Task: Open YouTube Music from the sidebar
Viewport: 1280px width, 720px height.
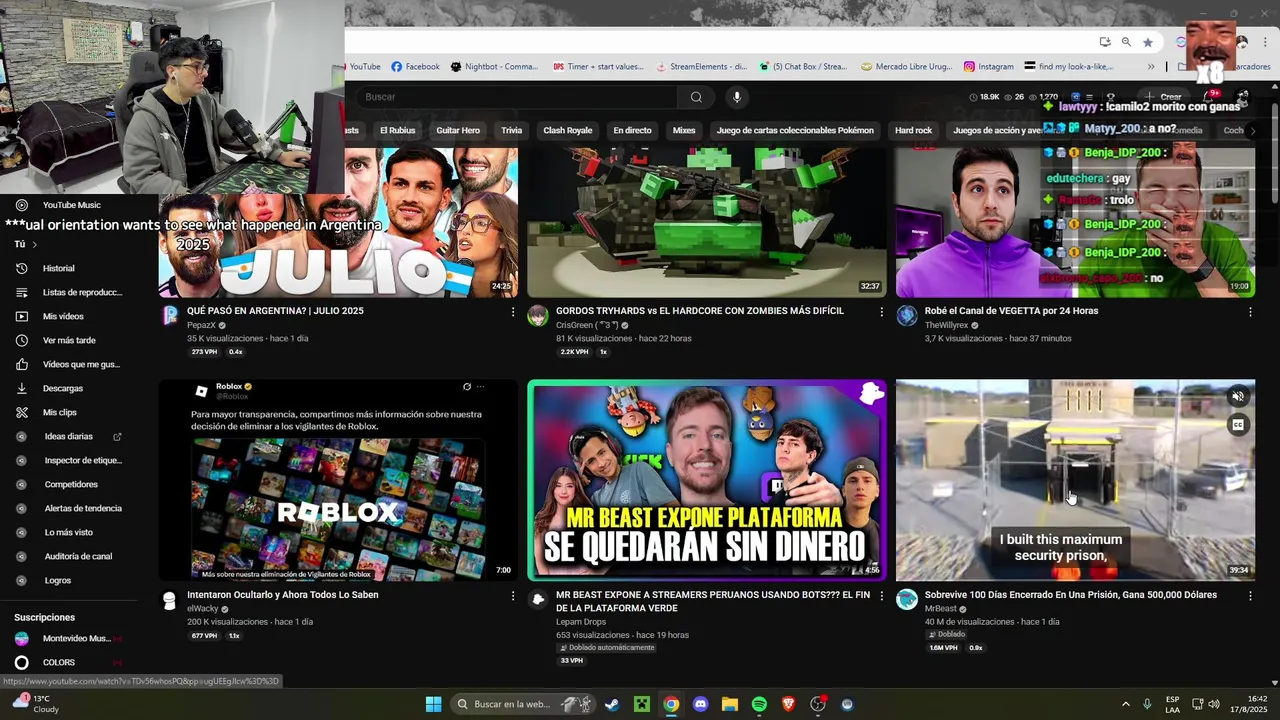Action: pos(70,205)
